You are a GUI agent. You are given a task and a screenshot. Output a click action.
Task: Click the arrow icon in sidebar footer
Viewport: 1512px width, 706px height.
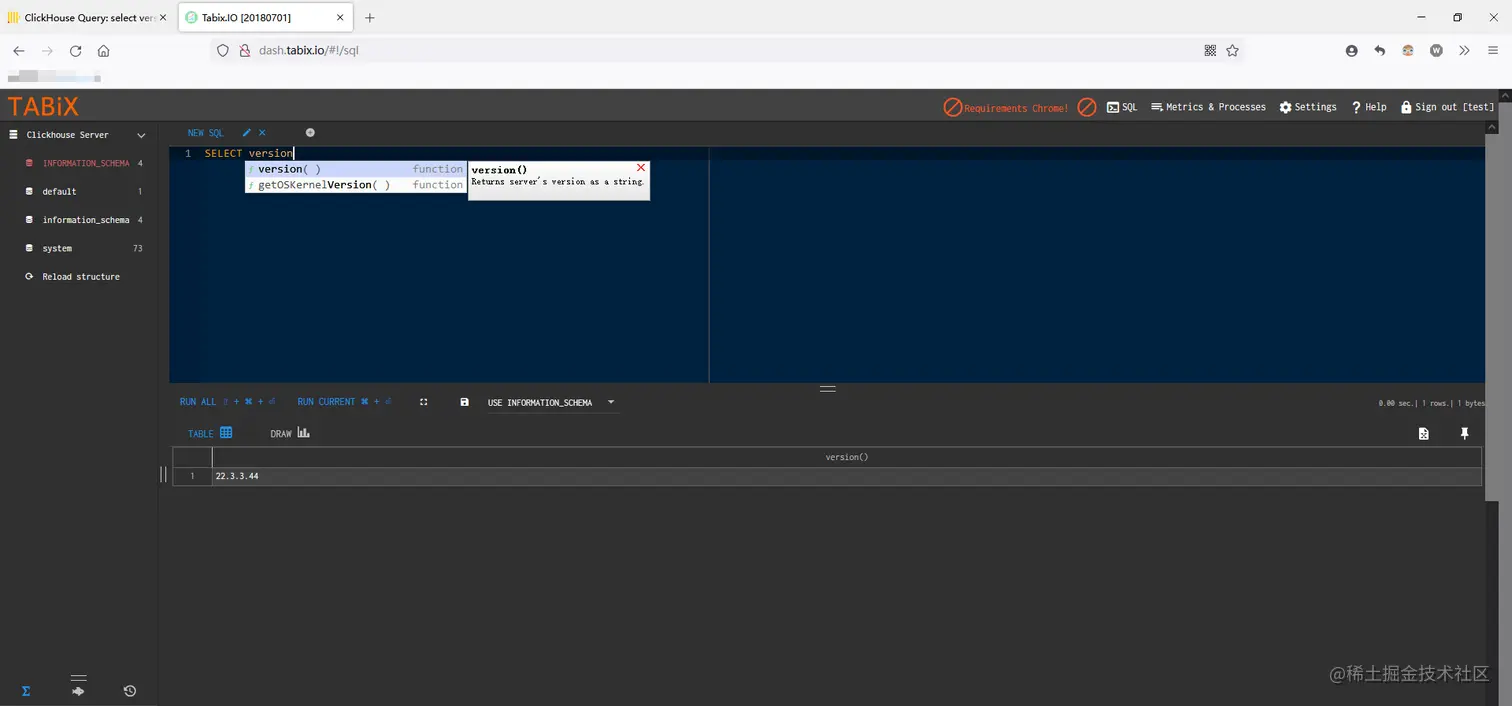[x=78, y=691]
